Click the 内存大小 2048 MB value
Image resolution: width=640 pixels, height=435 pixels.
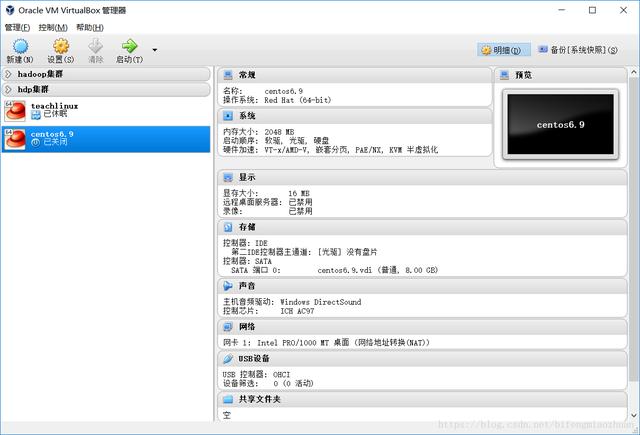pos(279,132)
